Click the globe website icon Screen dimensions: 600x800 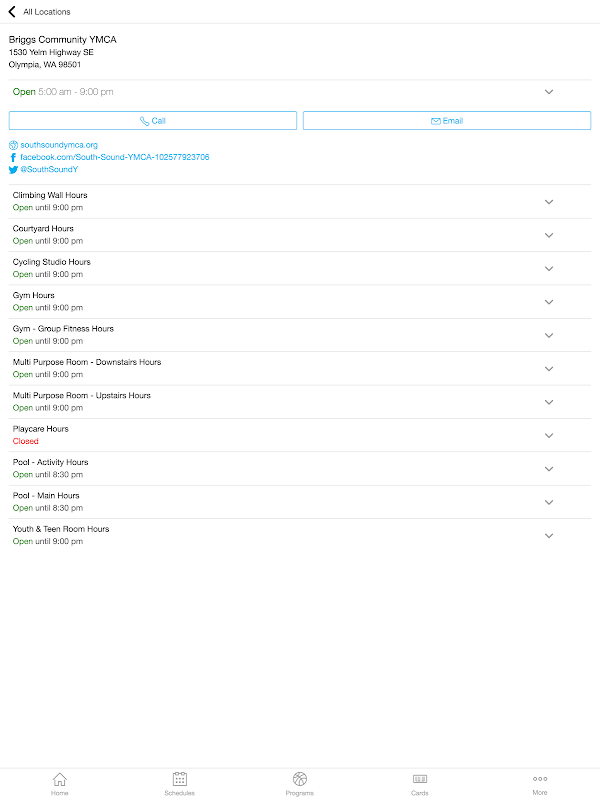[13, 145]
